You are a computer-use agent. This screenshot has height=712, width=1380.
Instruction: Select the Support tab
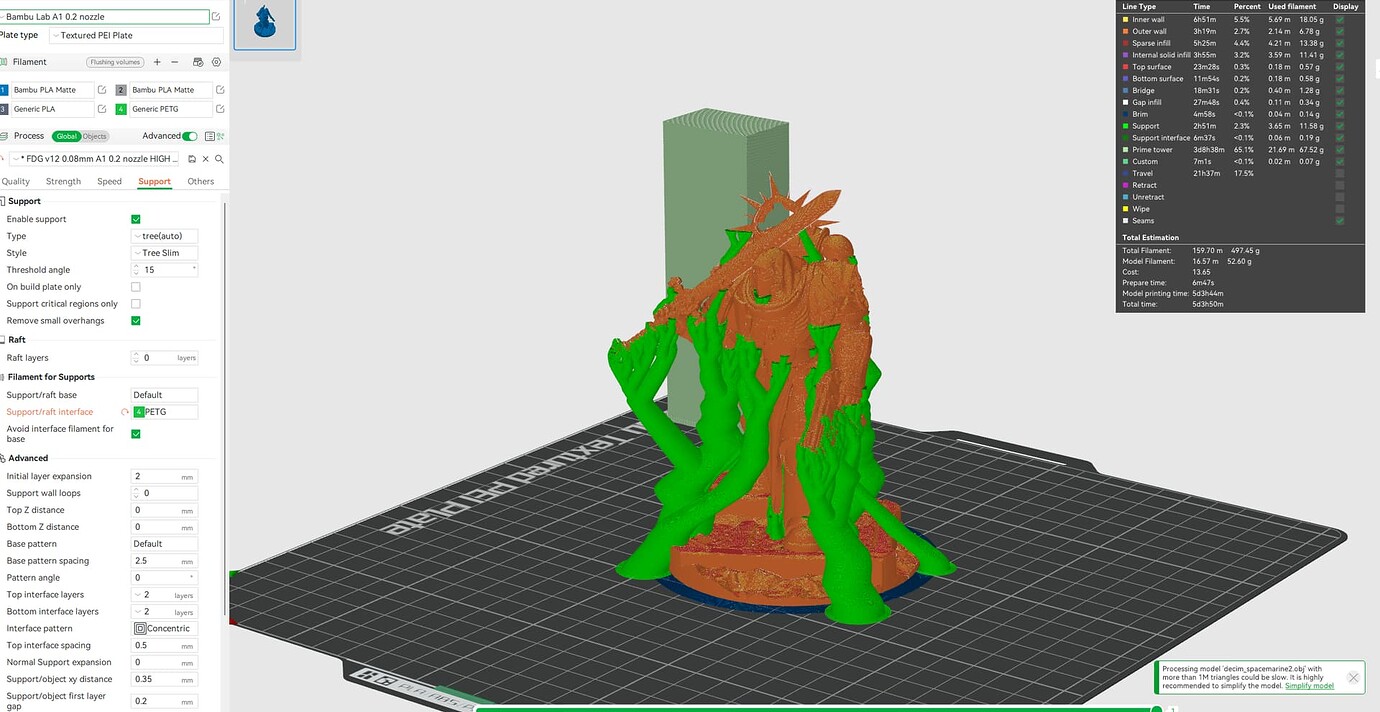[x=155, y=182]
